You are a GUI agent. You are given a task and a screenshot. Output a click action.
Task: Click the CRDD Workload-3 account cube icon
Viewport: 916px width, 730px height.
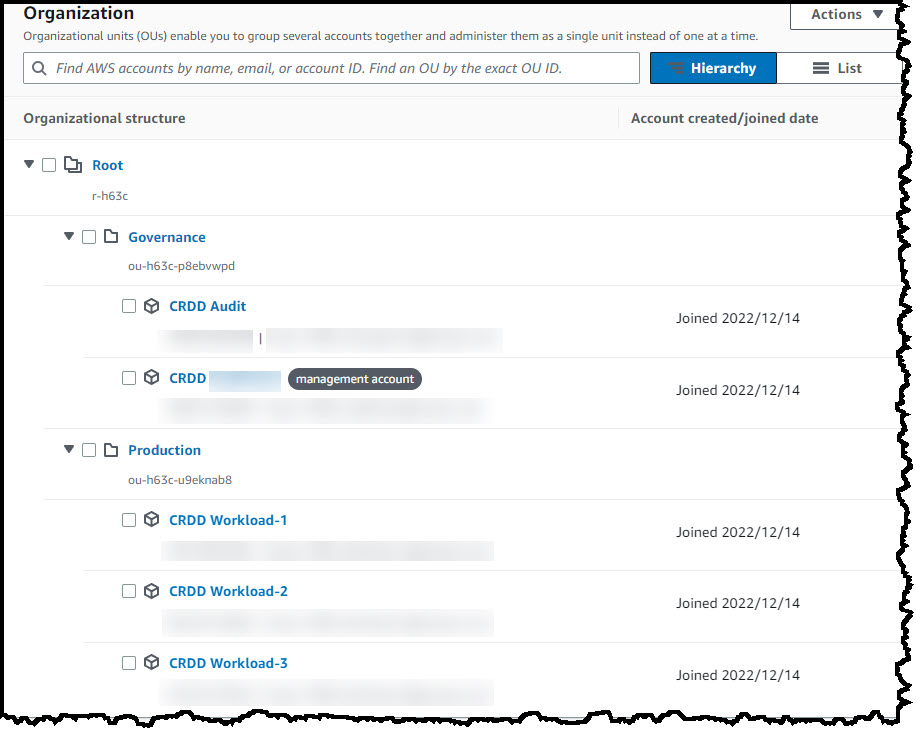pyautogui.click(x=151, y=662)
